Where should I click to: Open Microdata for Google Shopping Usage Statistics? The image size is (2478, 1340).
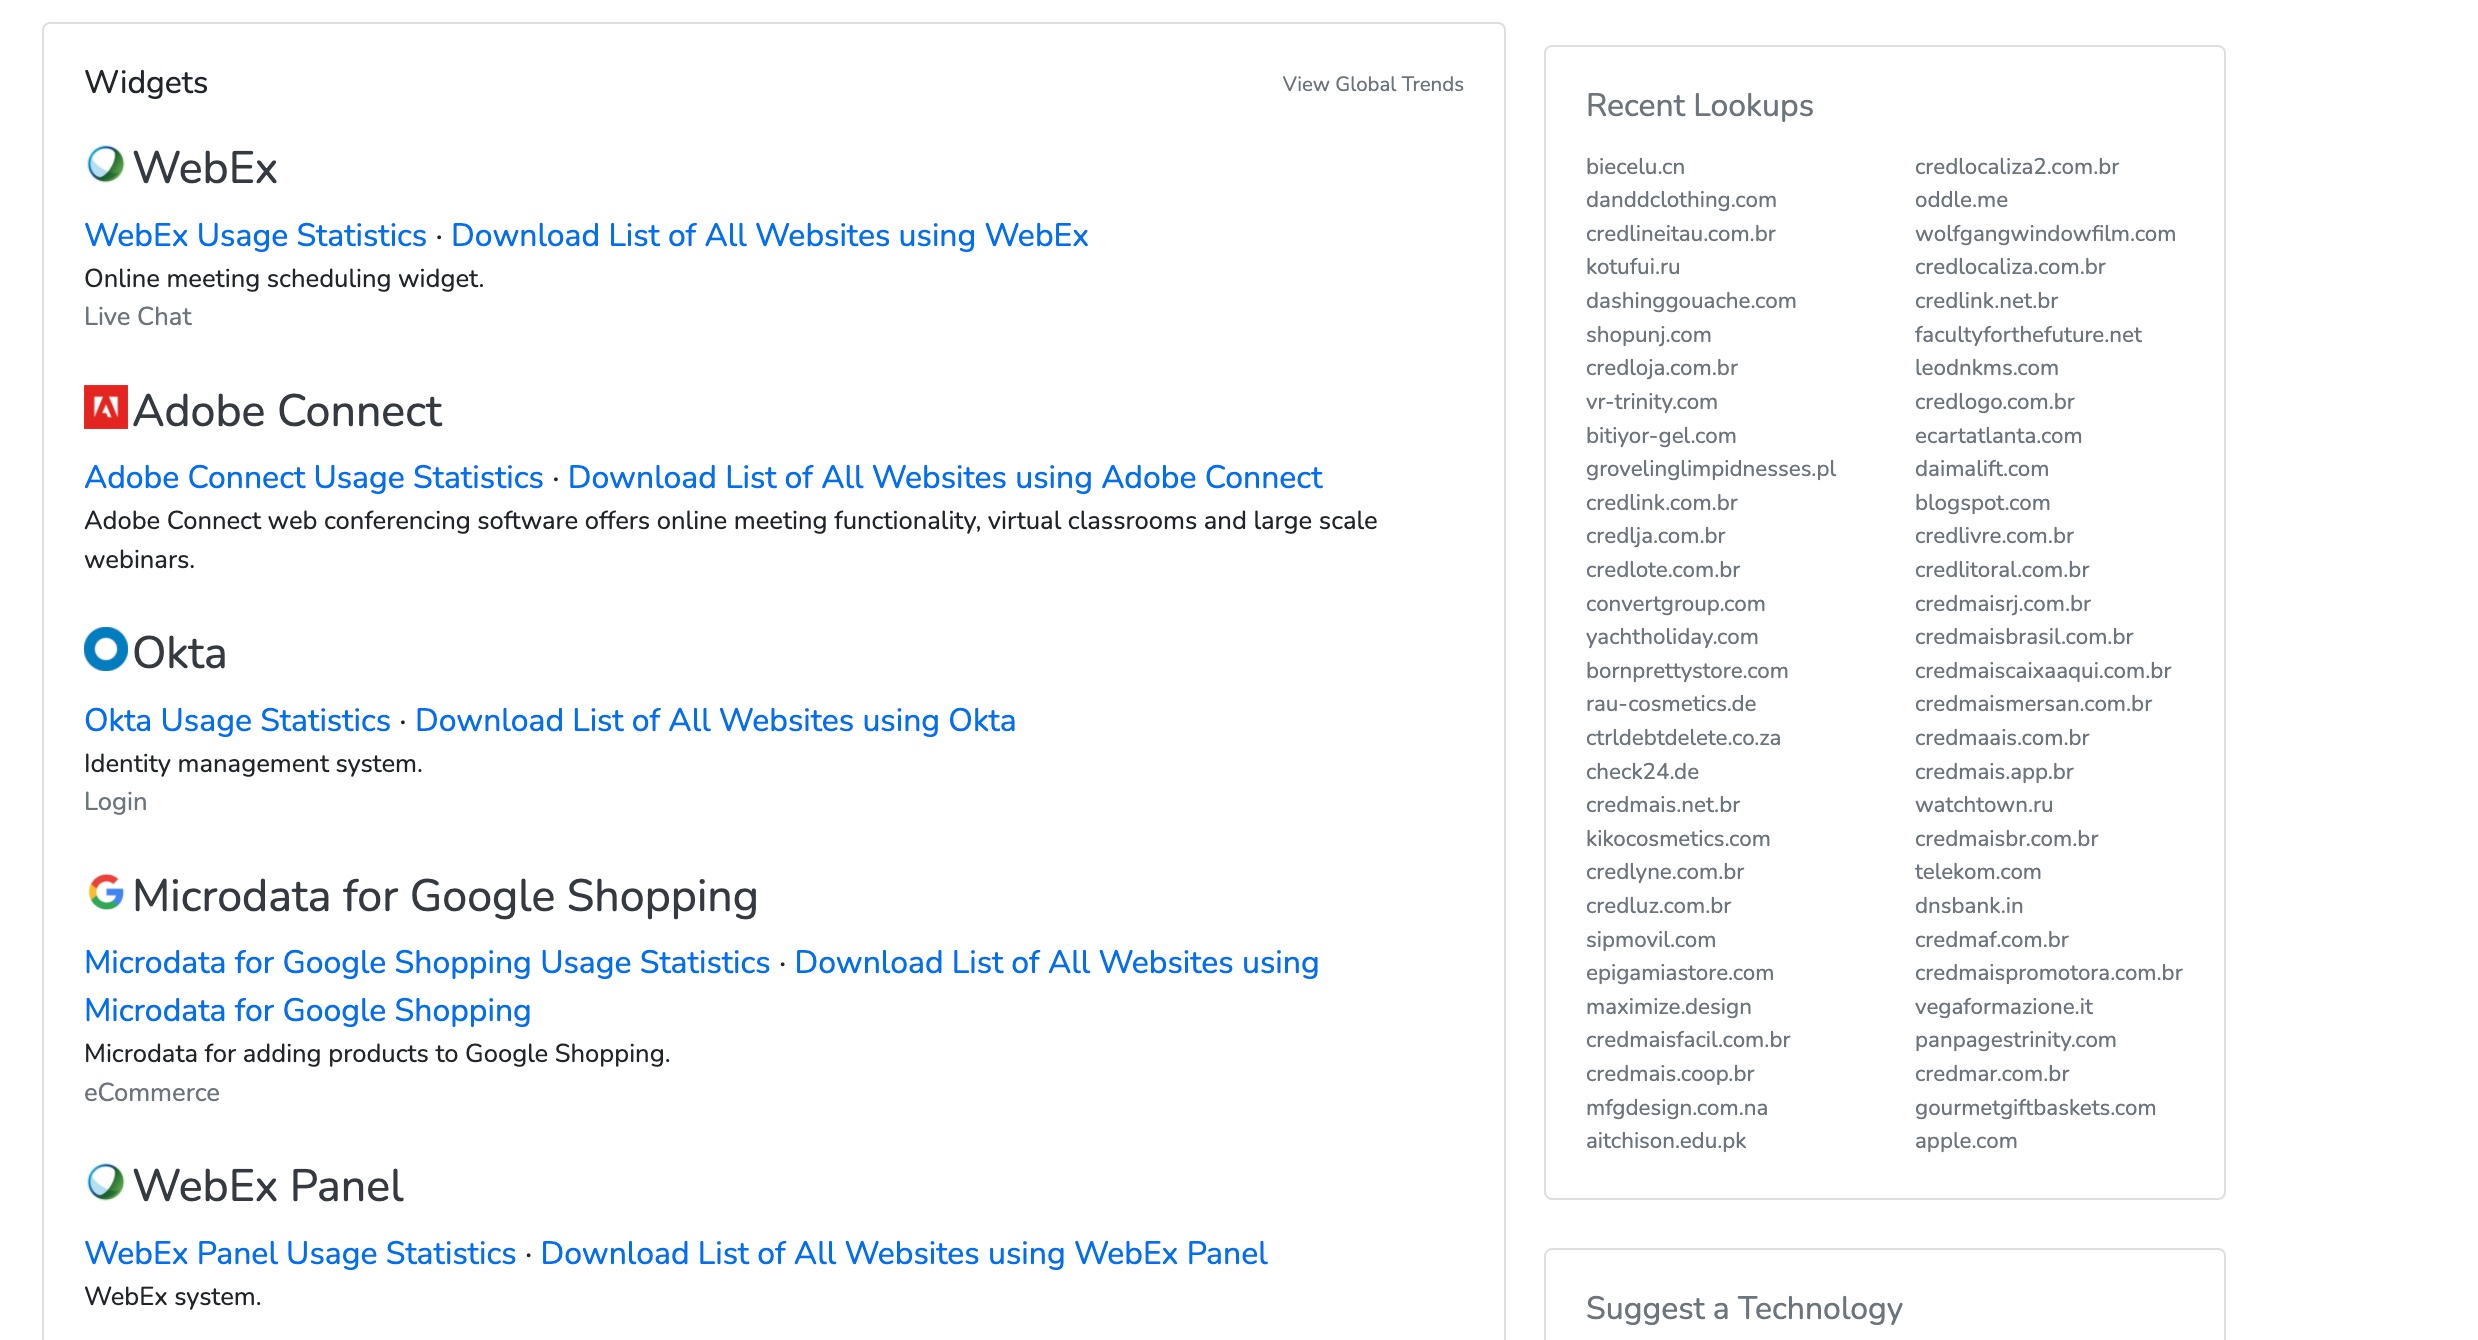(427, 962)
